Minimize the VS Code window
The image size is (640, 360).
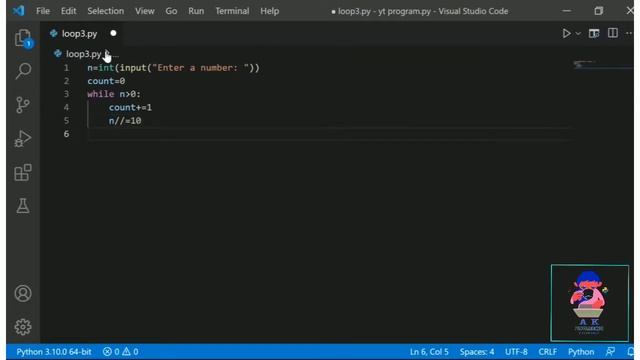pos(567,11)
